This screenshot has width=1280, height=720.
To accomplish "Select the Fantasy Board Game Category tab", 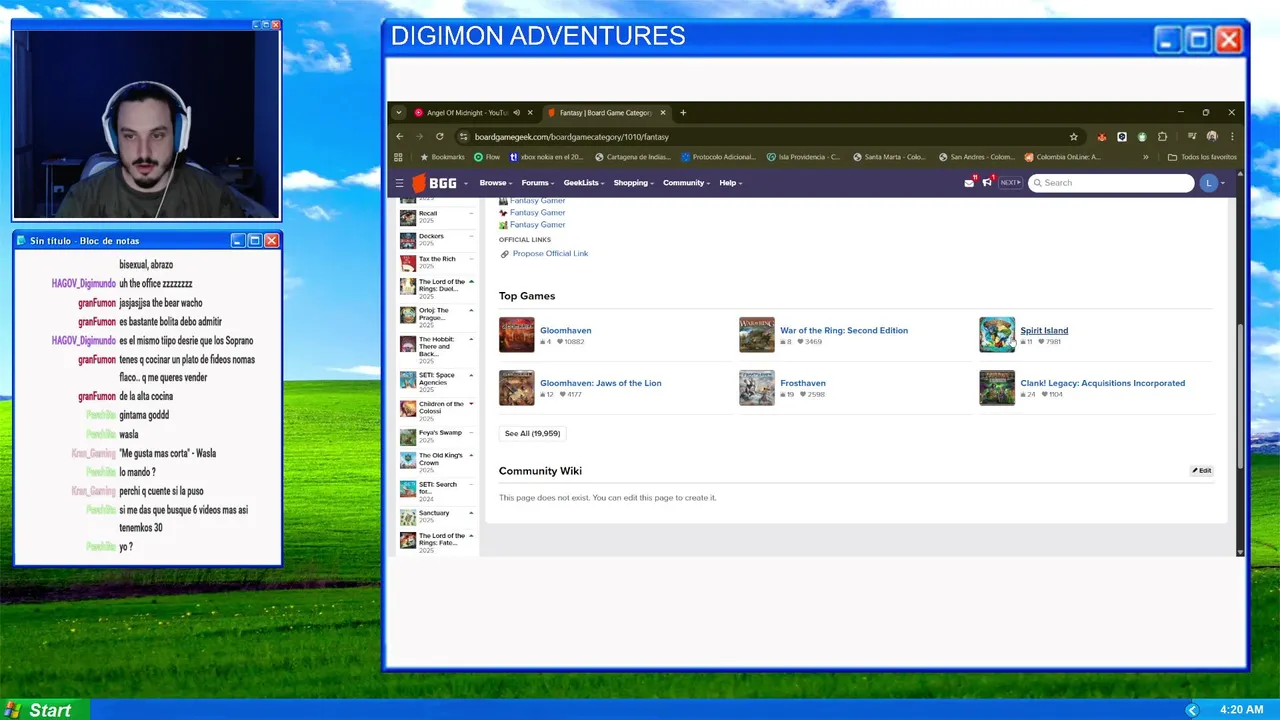I will click(x=605, y=113).
